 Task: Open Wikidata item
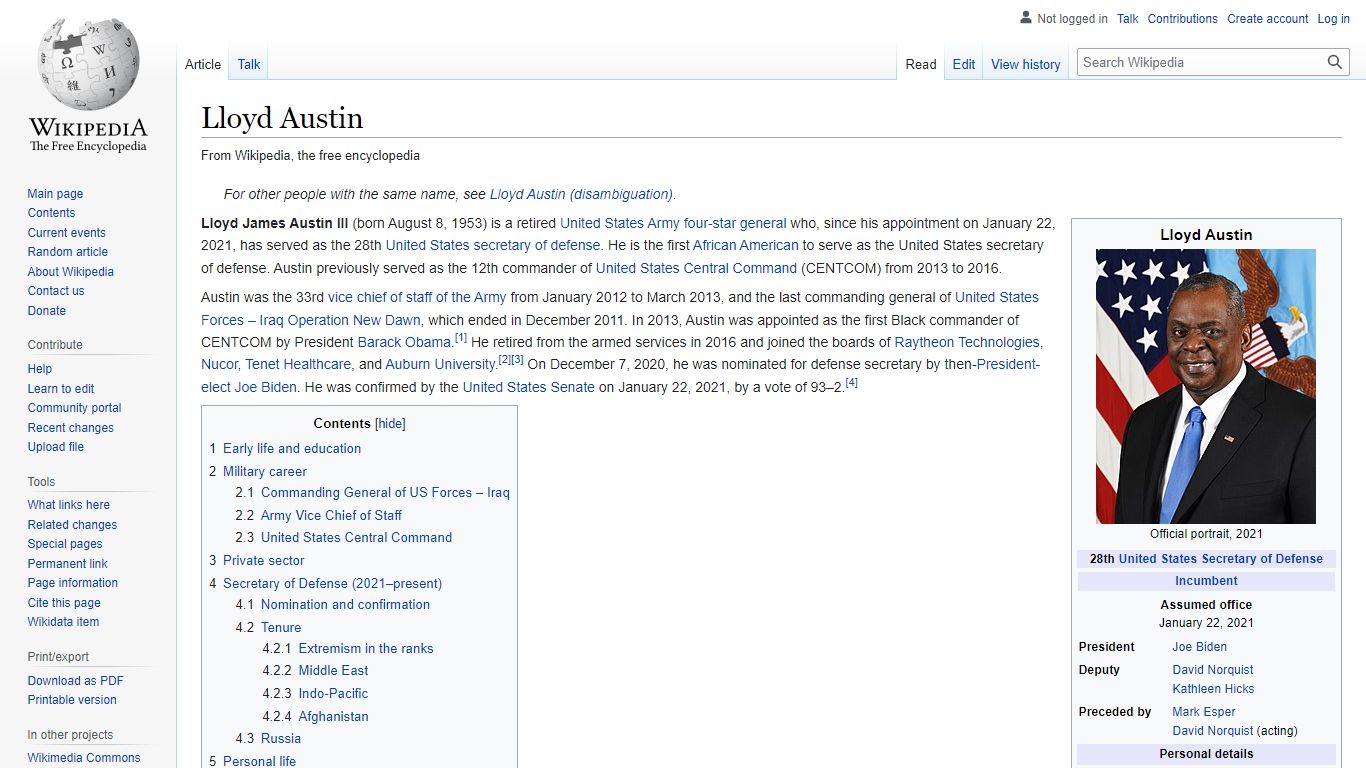point(63,622)
